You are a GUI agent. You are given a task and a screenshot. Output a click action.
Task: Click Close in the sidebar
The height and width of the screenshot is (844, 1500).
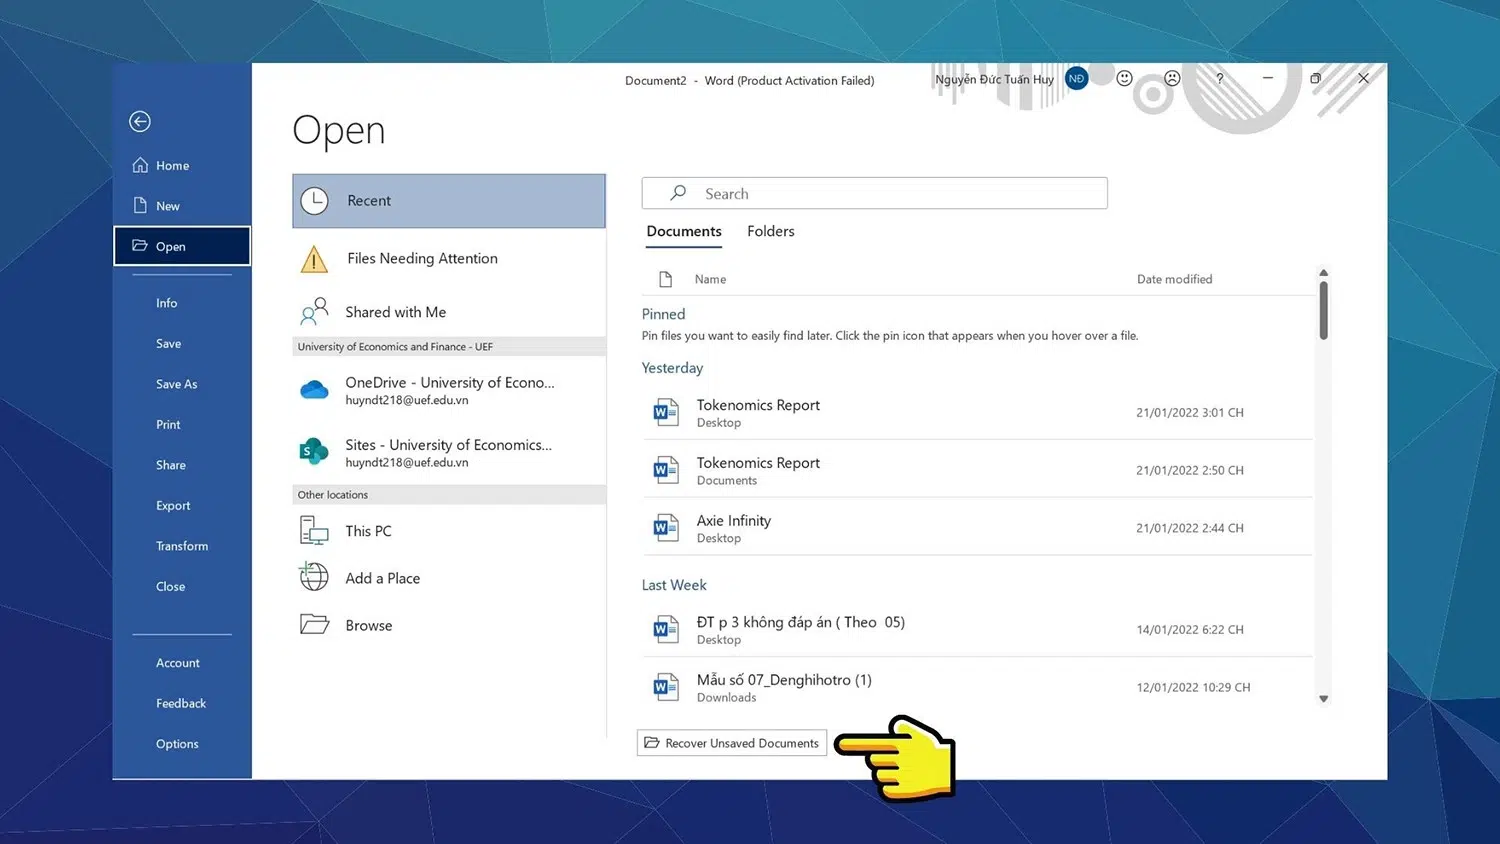182,586
